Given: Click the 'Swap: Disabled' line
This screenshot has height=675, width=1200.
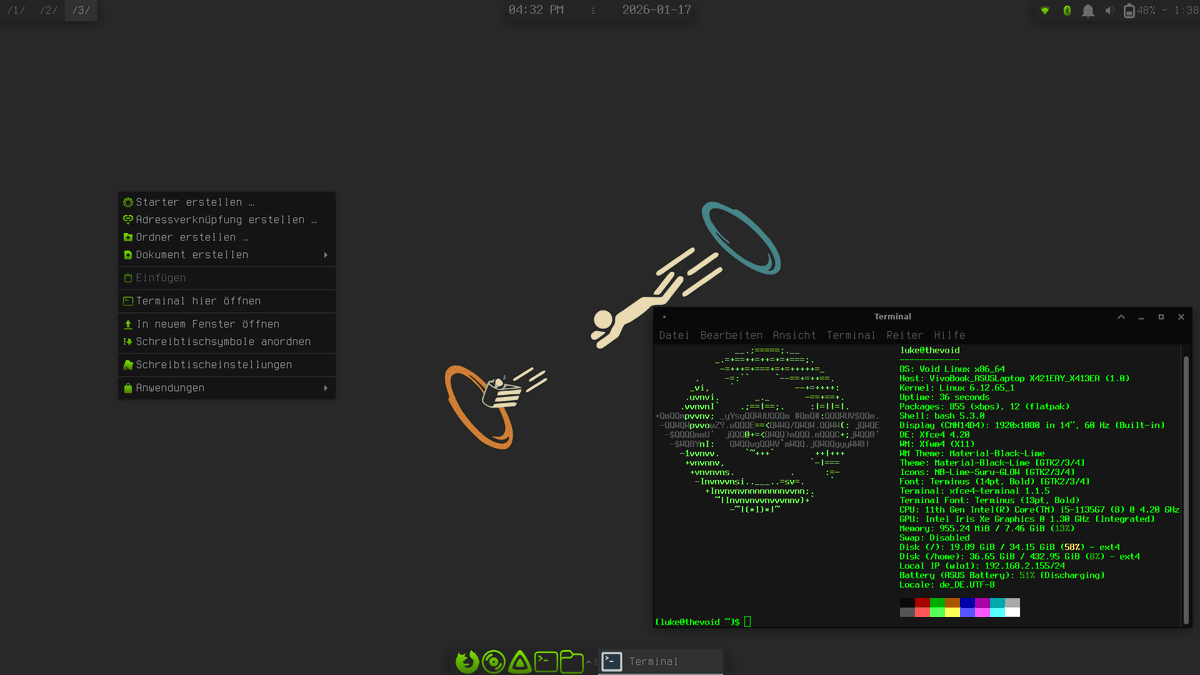Looking at the screenshot, I should pyautogui.click(x=935, y=538).
